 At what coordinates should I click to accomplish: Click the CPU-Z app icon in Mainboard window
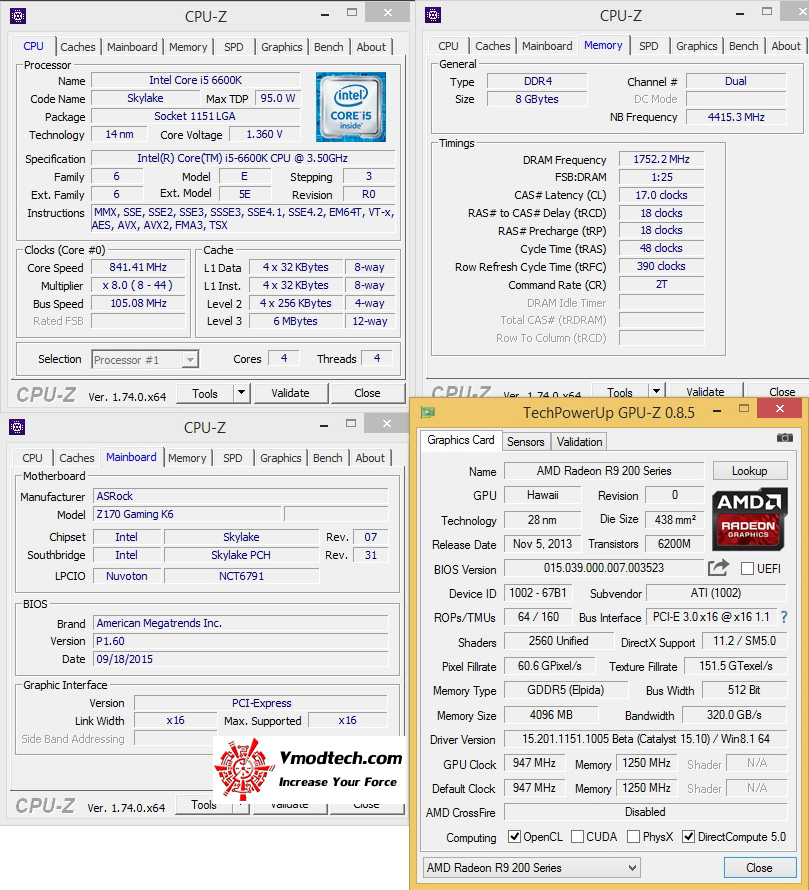[17, 427]
